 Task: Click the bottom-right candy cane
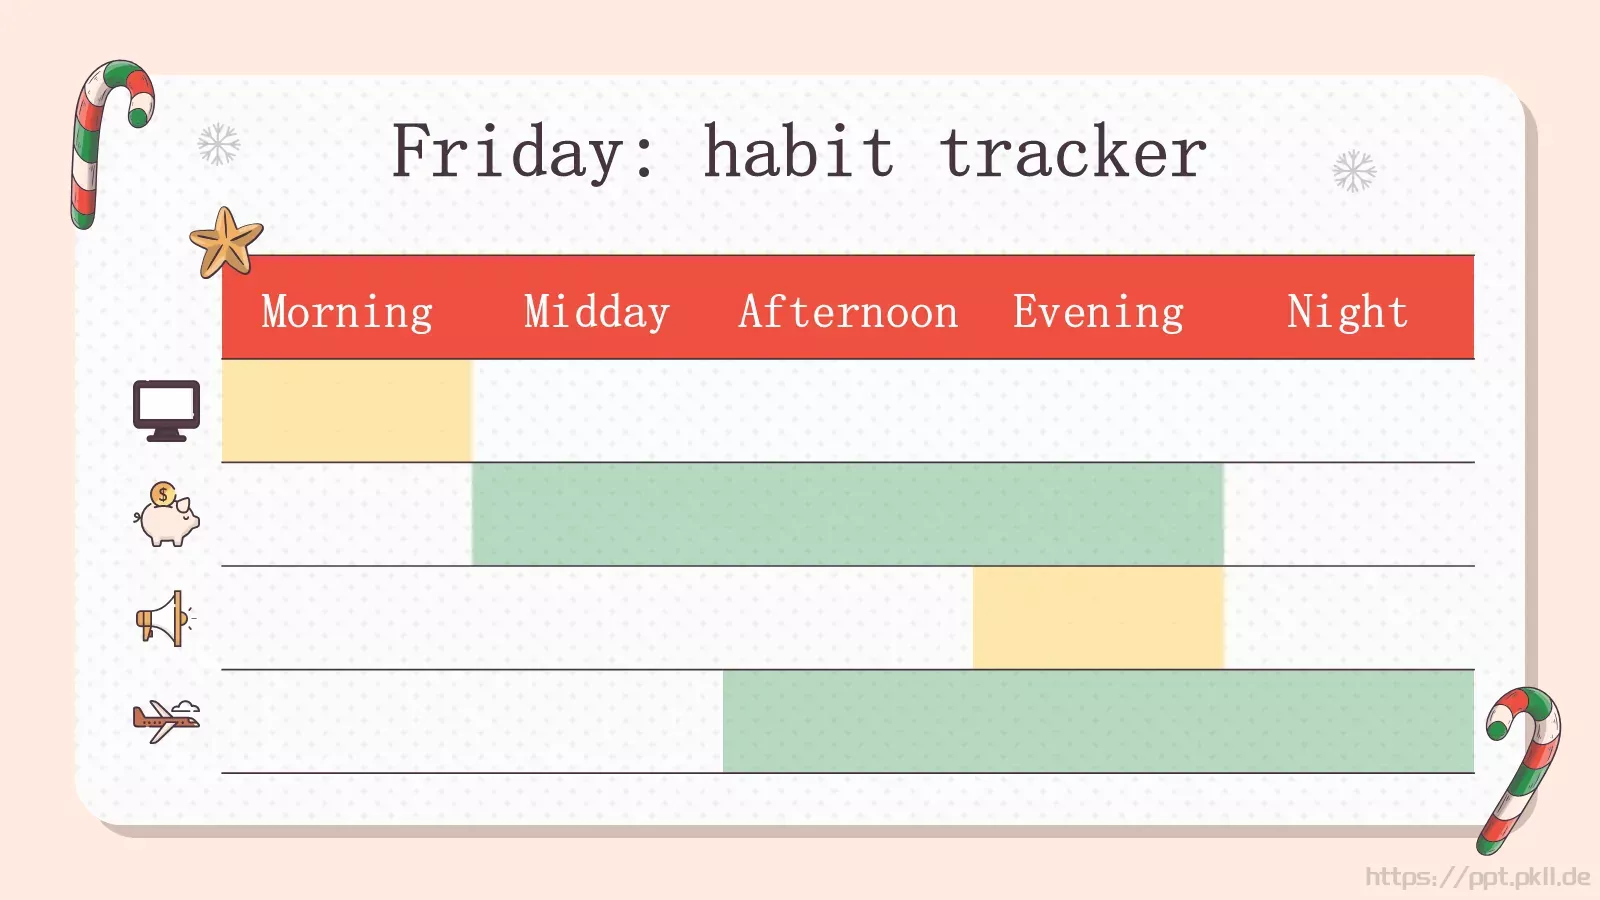(x=1518, y=770)
